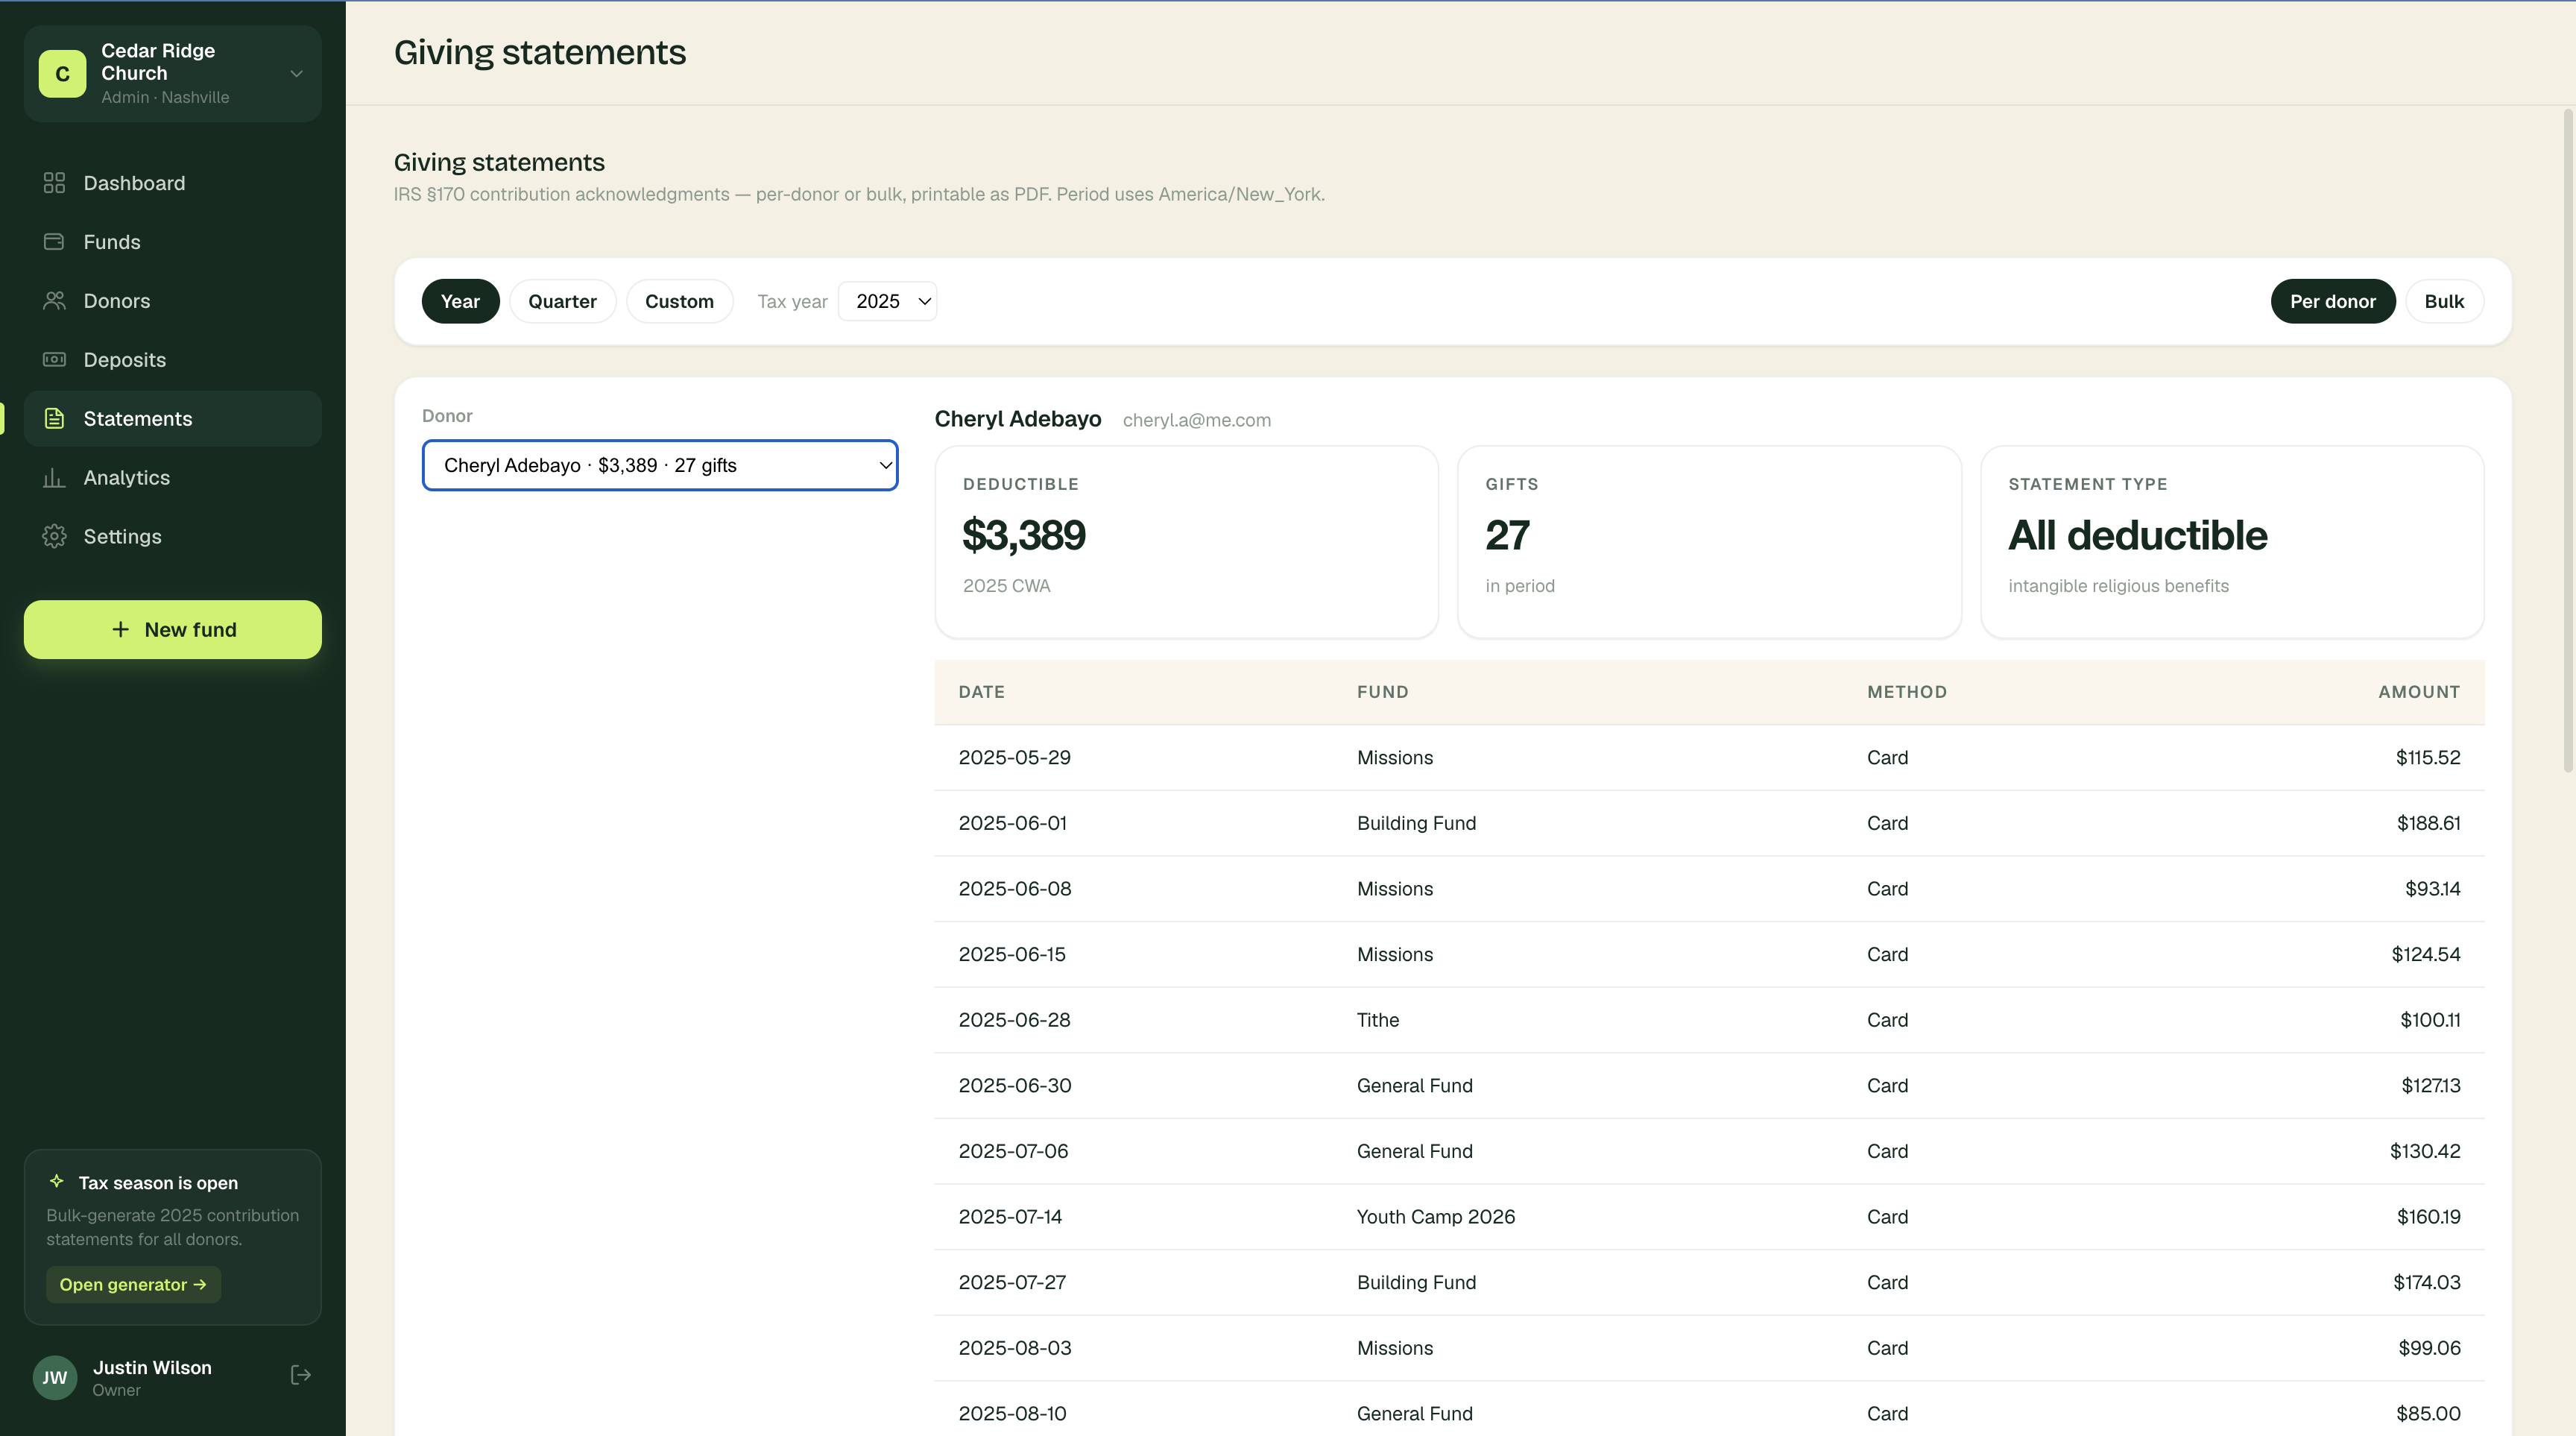The height and width of the screenshot is (1436, 2576).
Task: Open the Tax year 2025 dropdown
Action: [x=887, y=301]
